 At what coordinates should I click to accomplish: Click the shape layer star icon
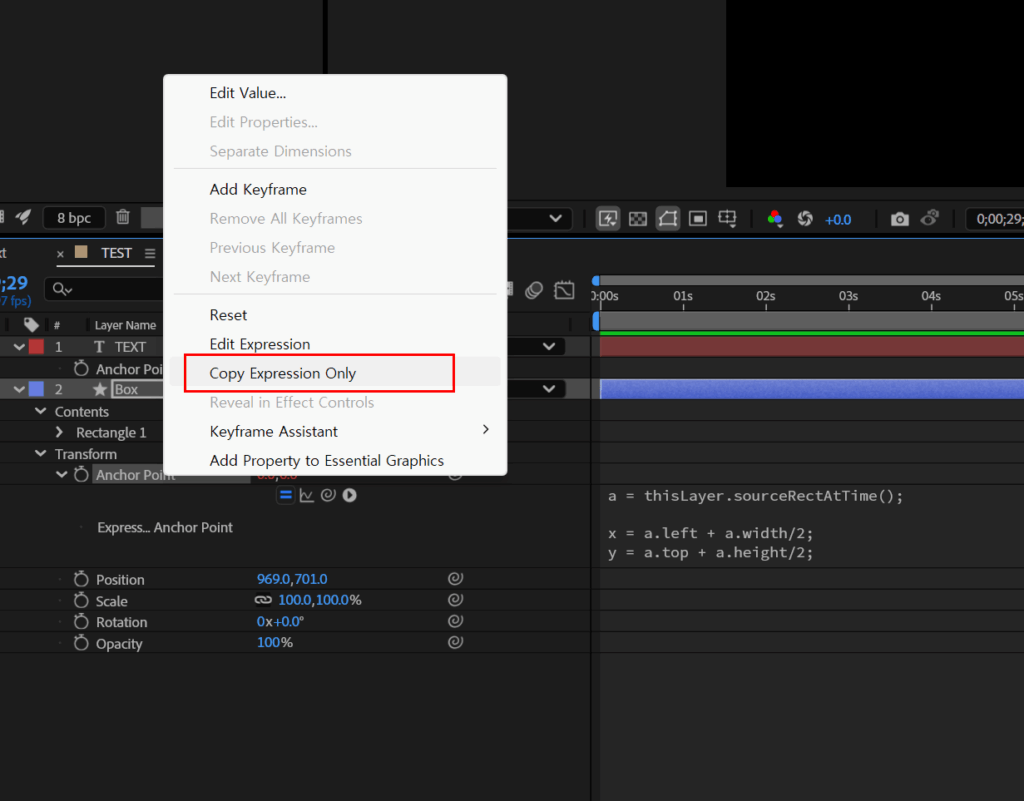coord(100,389)
